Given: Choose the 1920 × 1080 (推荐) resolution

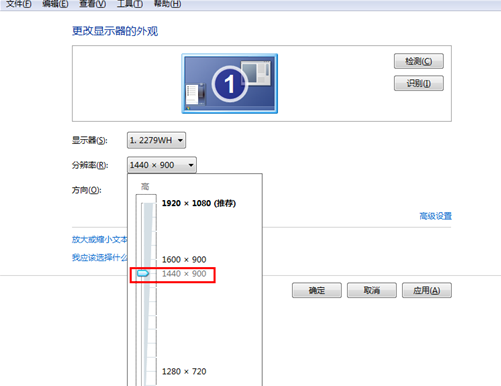Looking at the screenshot, I should tap(199, 203).
